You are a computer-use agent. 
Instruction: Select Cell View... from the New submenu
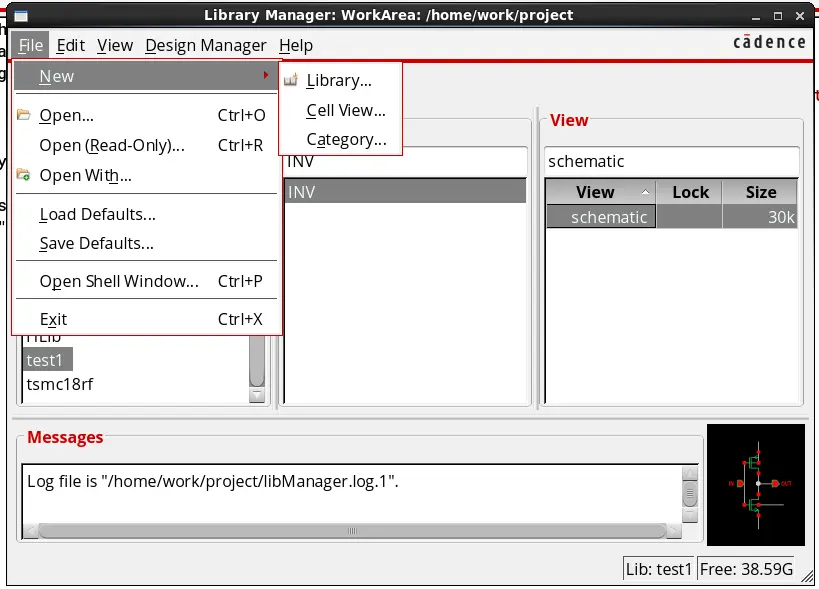(341, 110)
